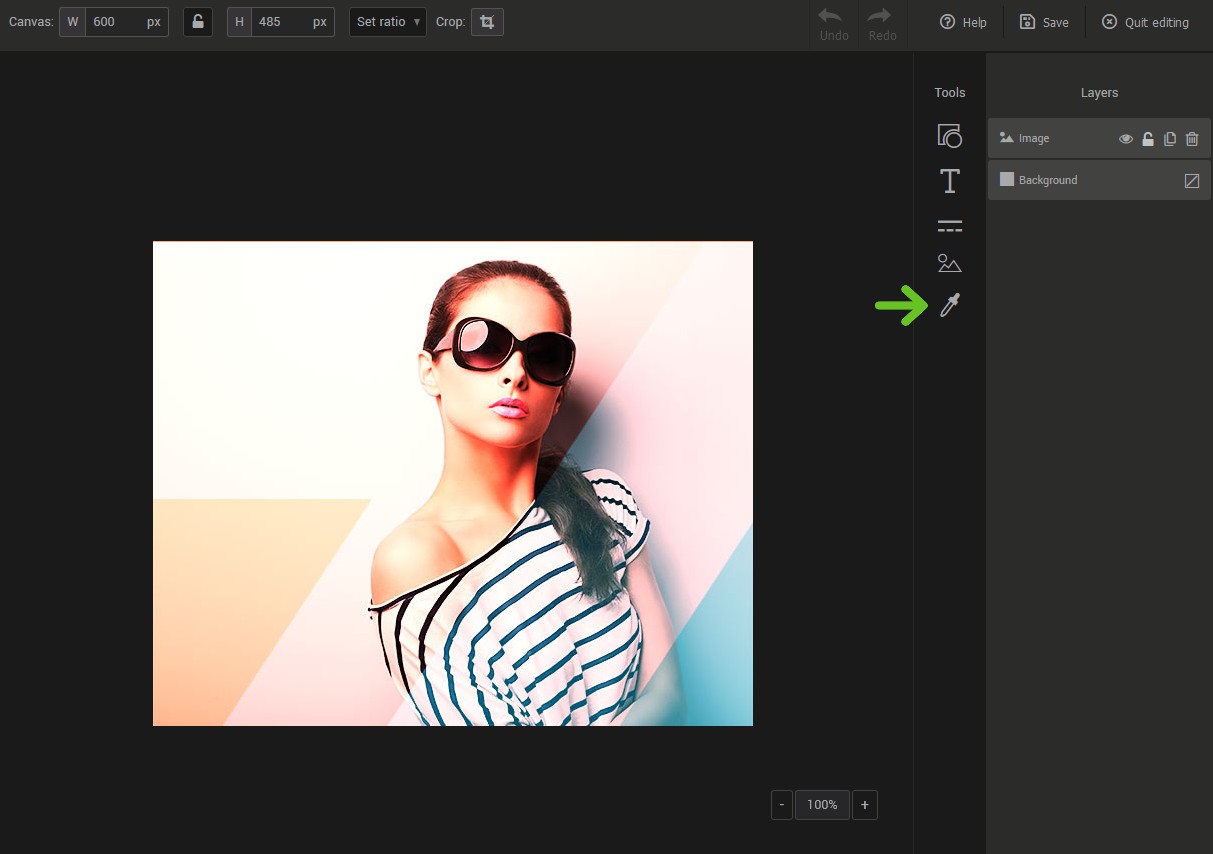Click the Crop icon button

487,22
